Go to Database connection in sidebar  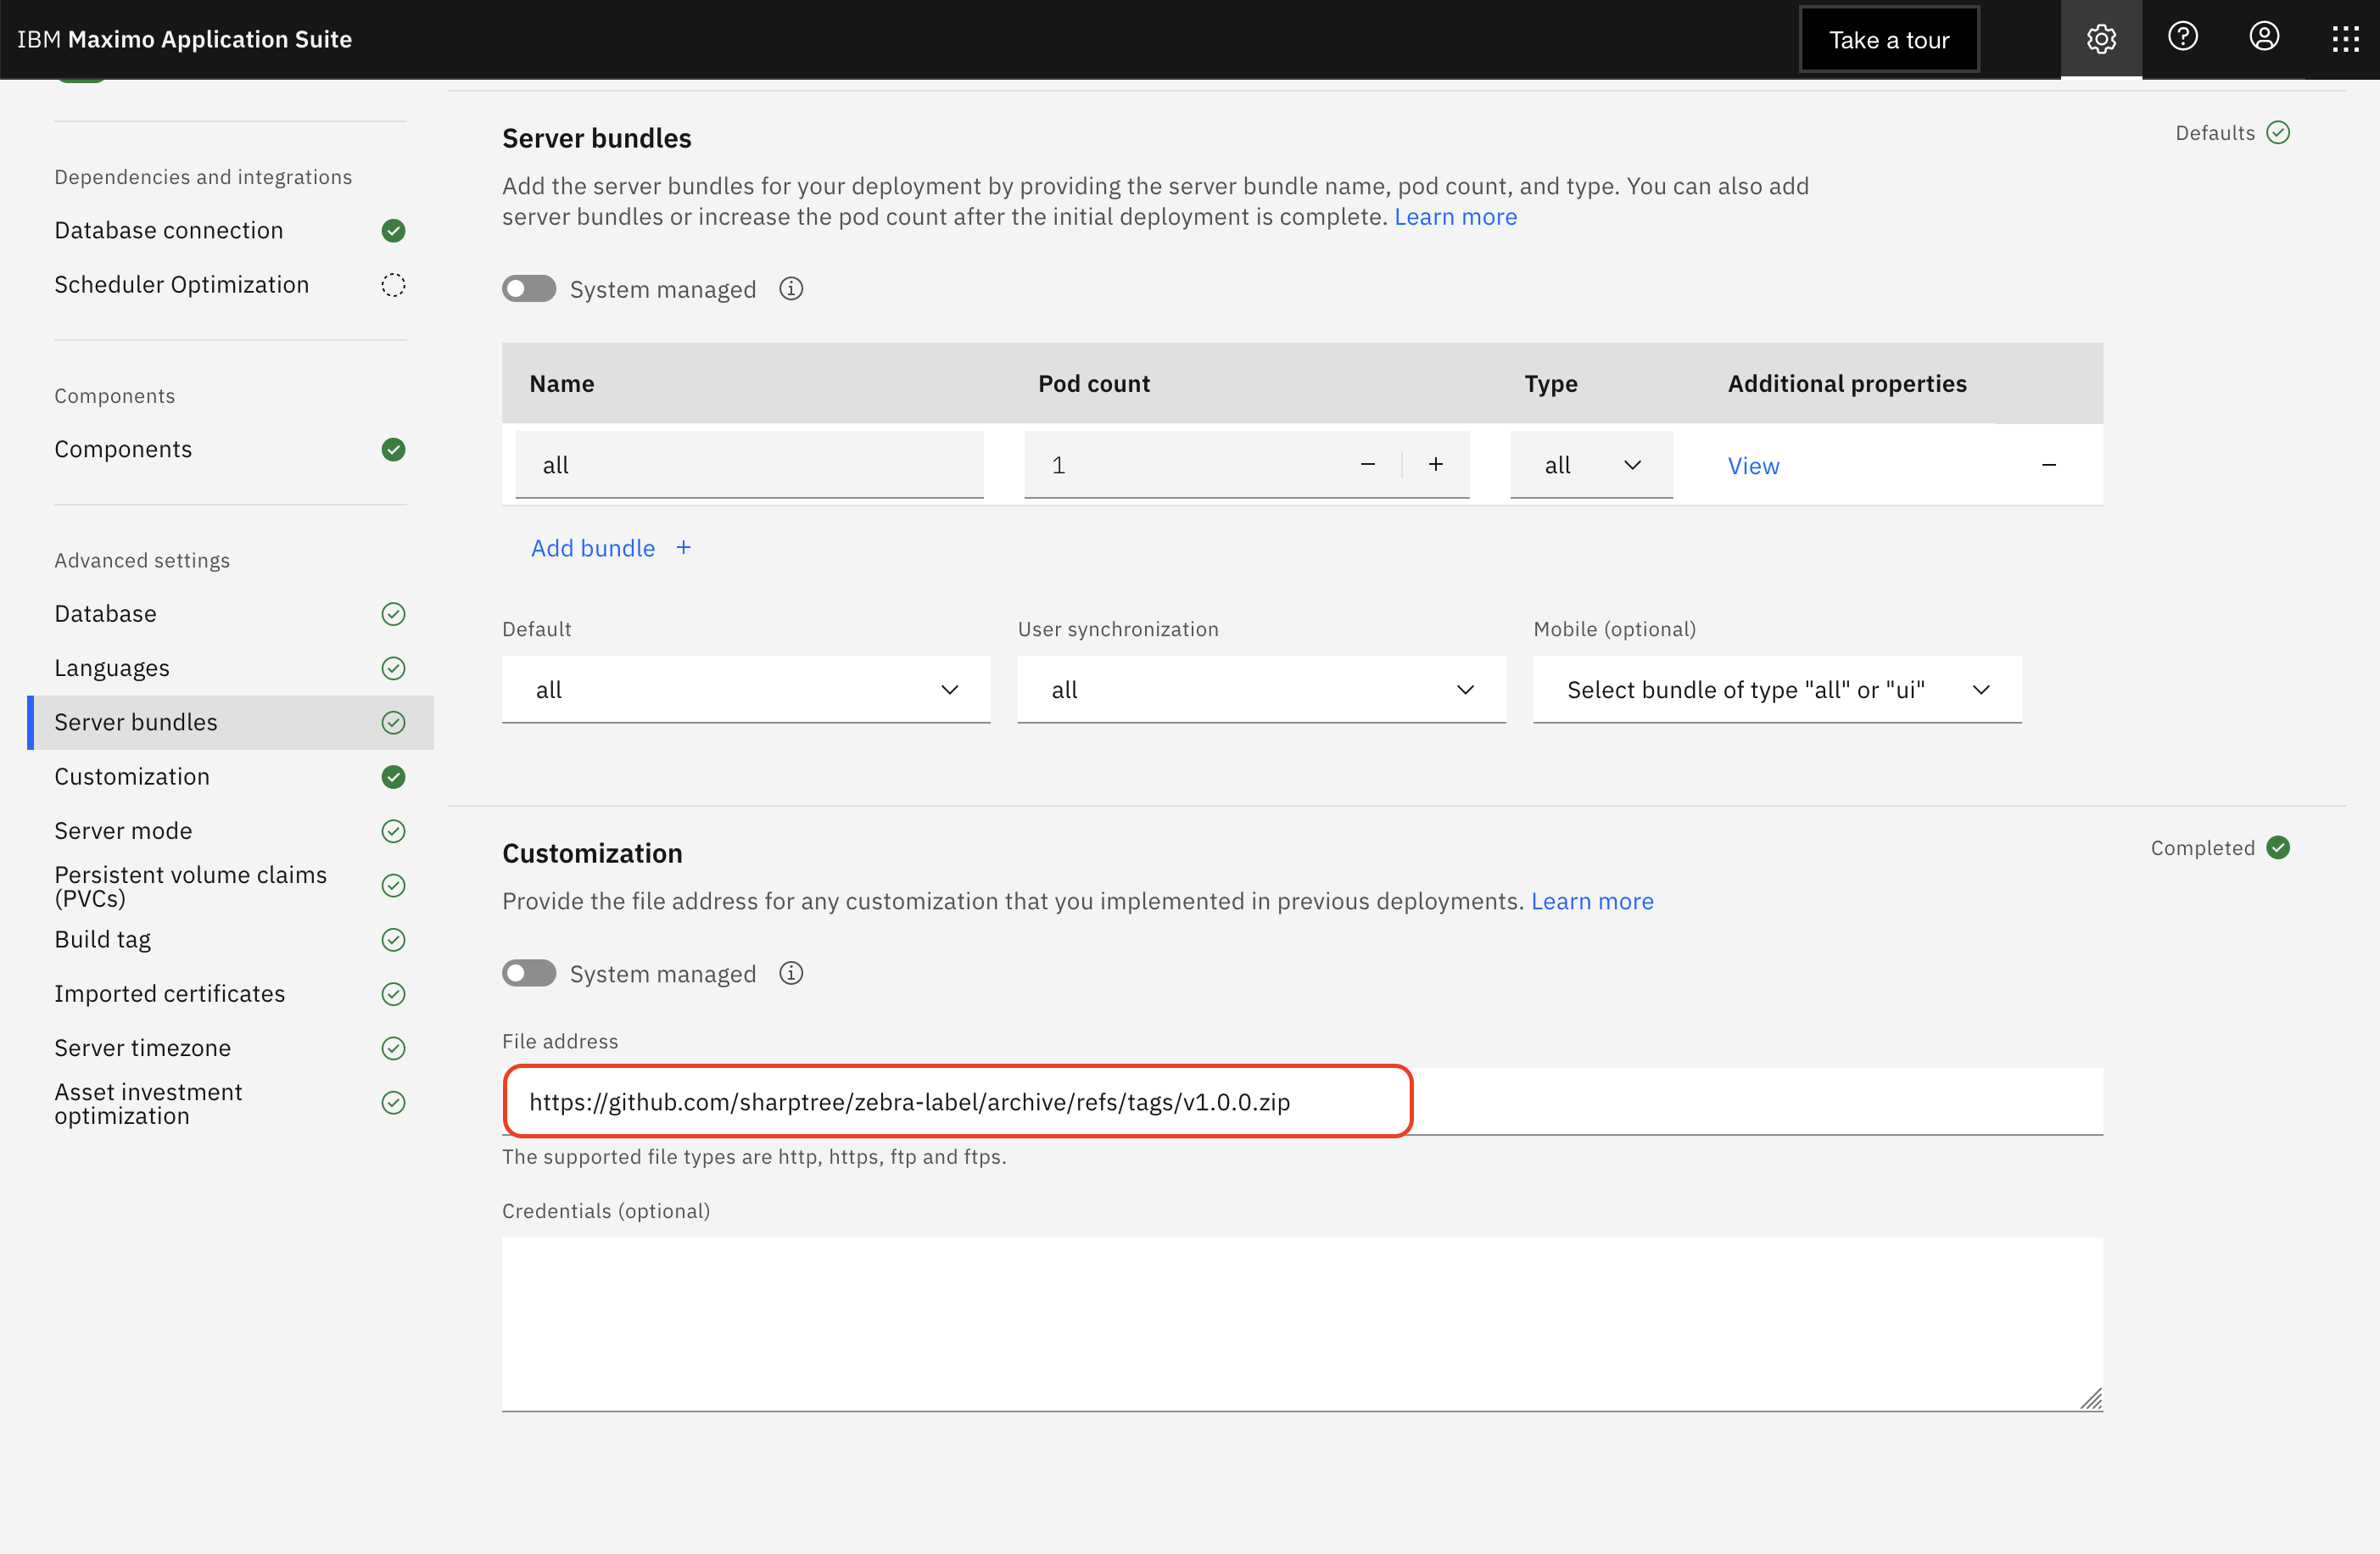tap(169, 230)
